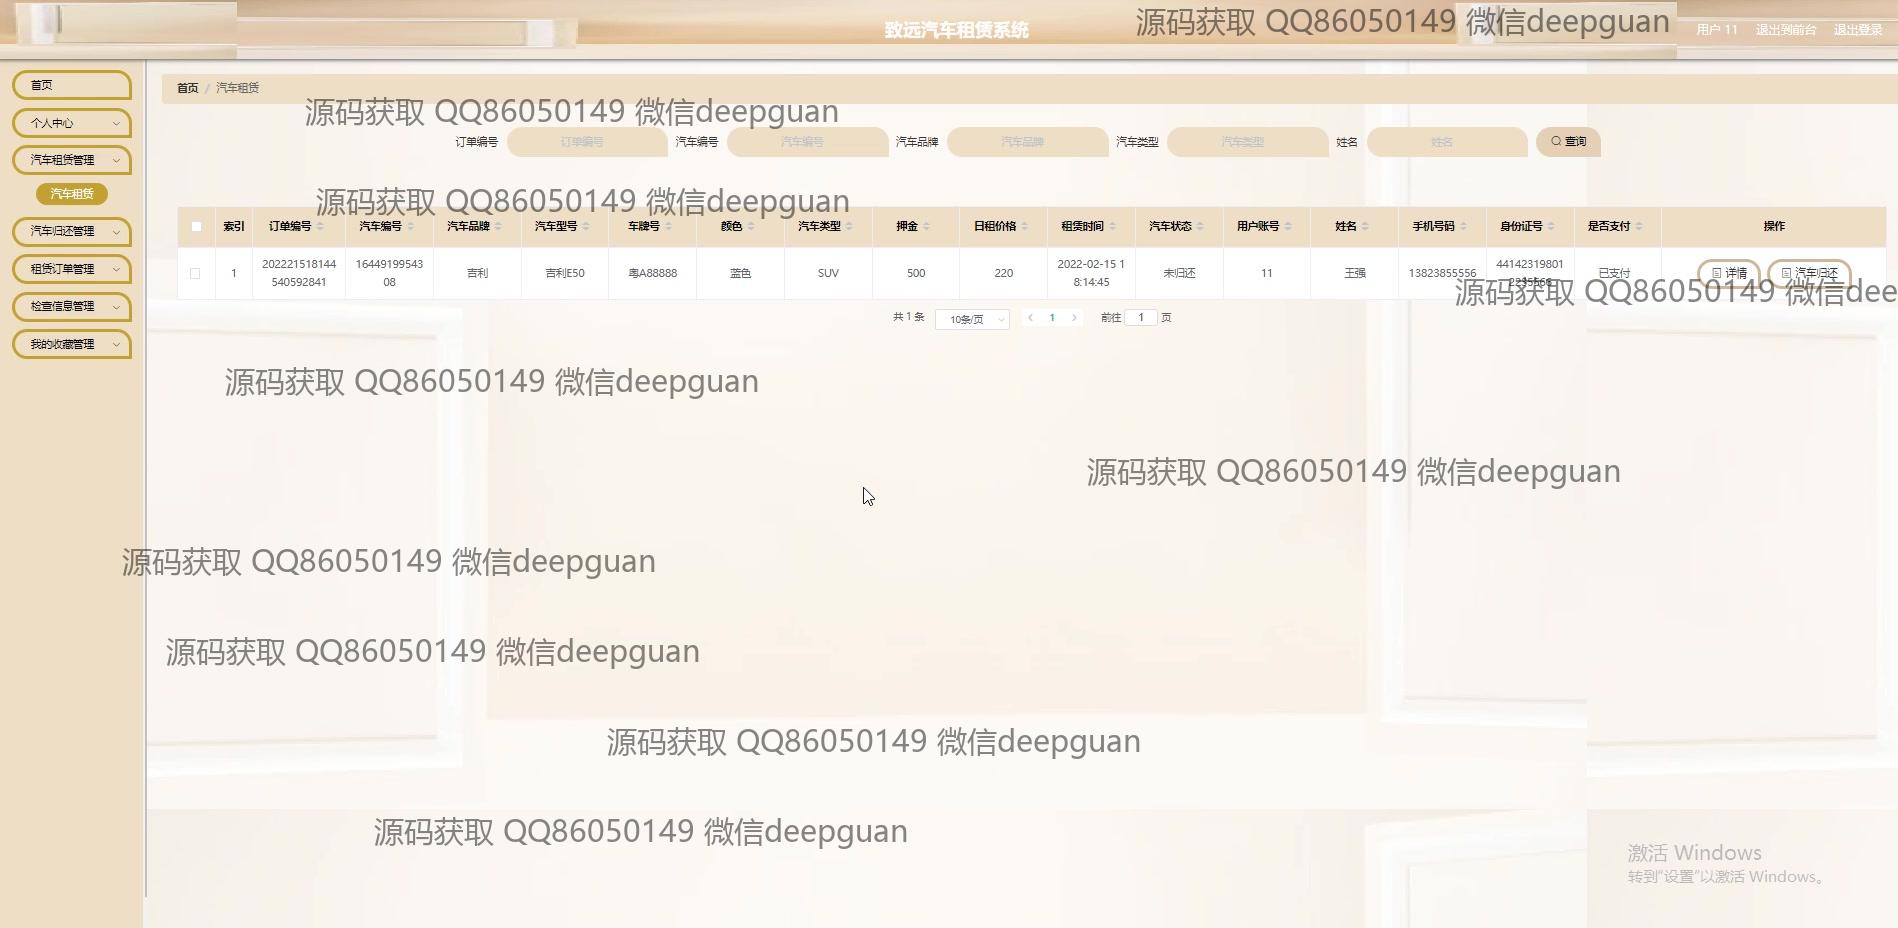This screenshot has height=928, width=1898.
Task: Click the sort arrows next to 手机号码
Action: click(1463, 227)
